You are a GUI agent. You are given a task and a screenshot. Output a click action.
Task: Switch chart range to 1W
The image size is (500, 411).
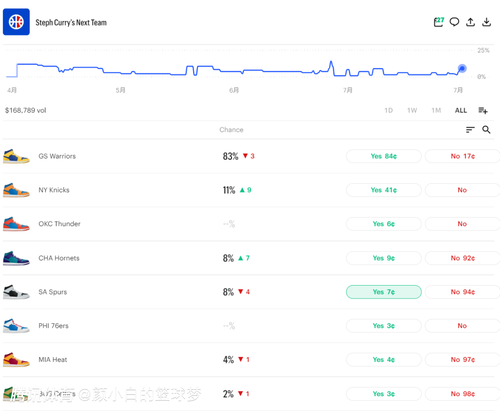pyautogui.click(x=412, y=110)
